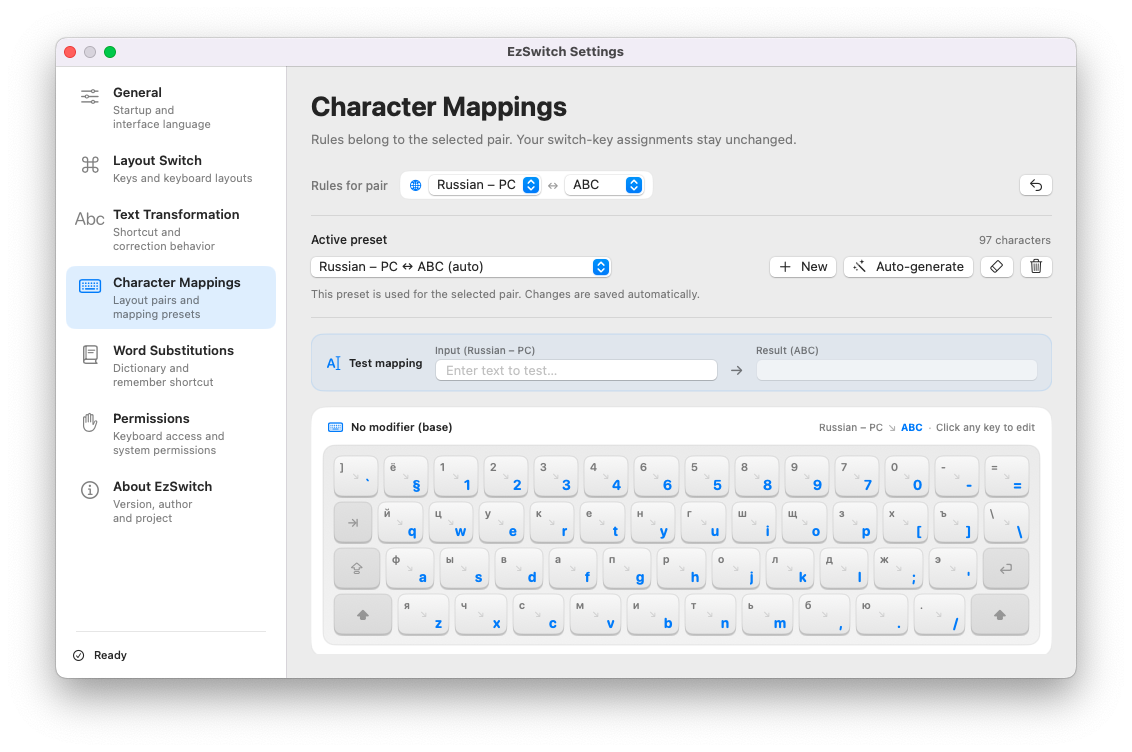Click the Abc Text Transformation icon

click(90, 219)
